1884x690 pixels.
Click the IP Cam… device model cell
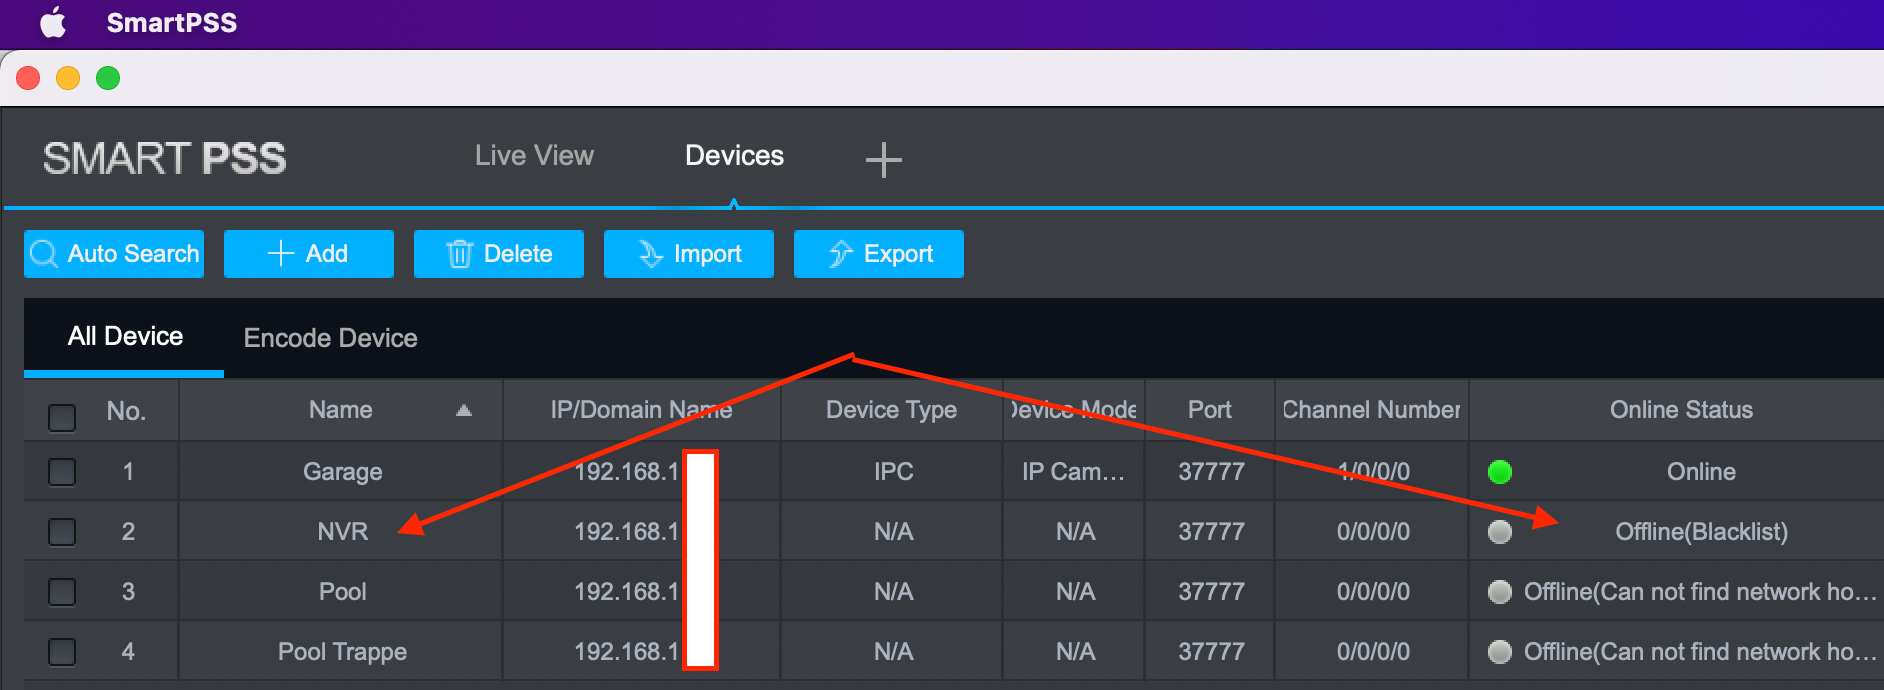click(1073, 471)
